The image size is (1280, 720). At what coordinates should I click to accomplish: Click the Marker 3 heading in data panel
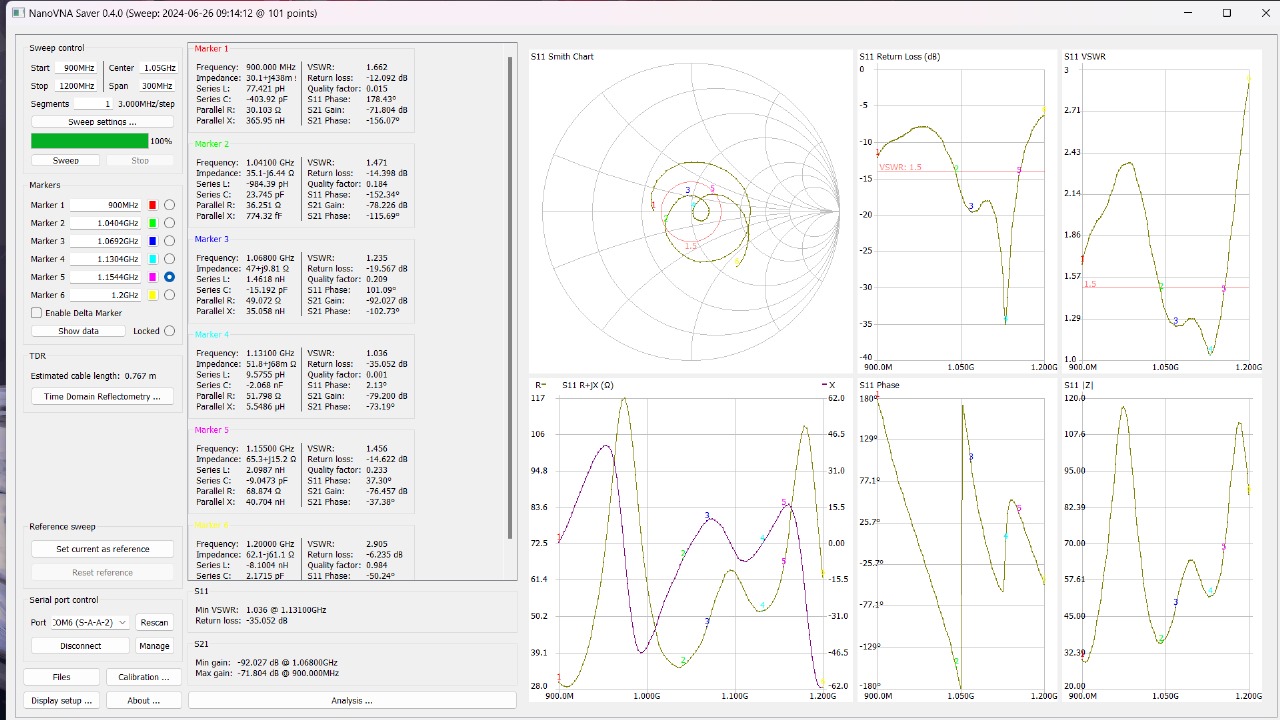(211, 239)
